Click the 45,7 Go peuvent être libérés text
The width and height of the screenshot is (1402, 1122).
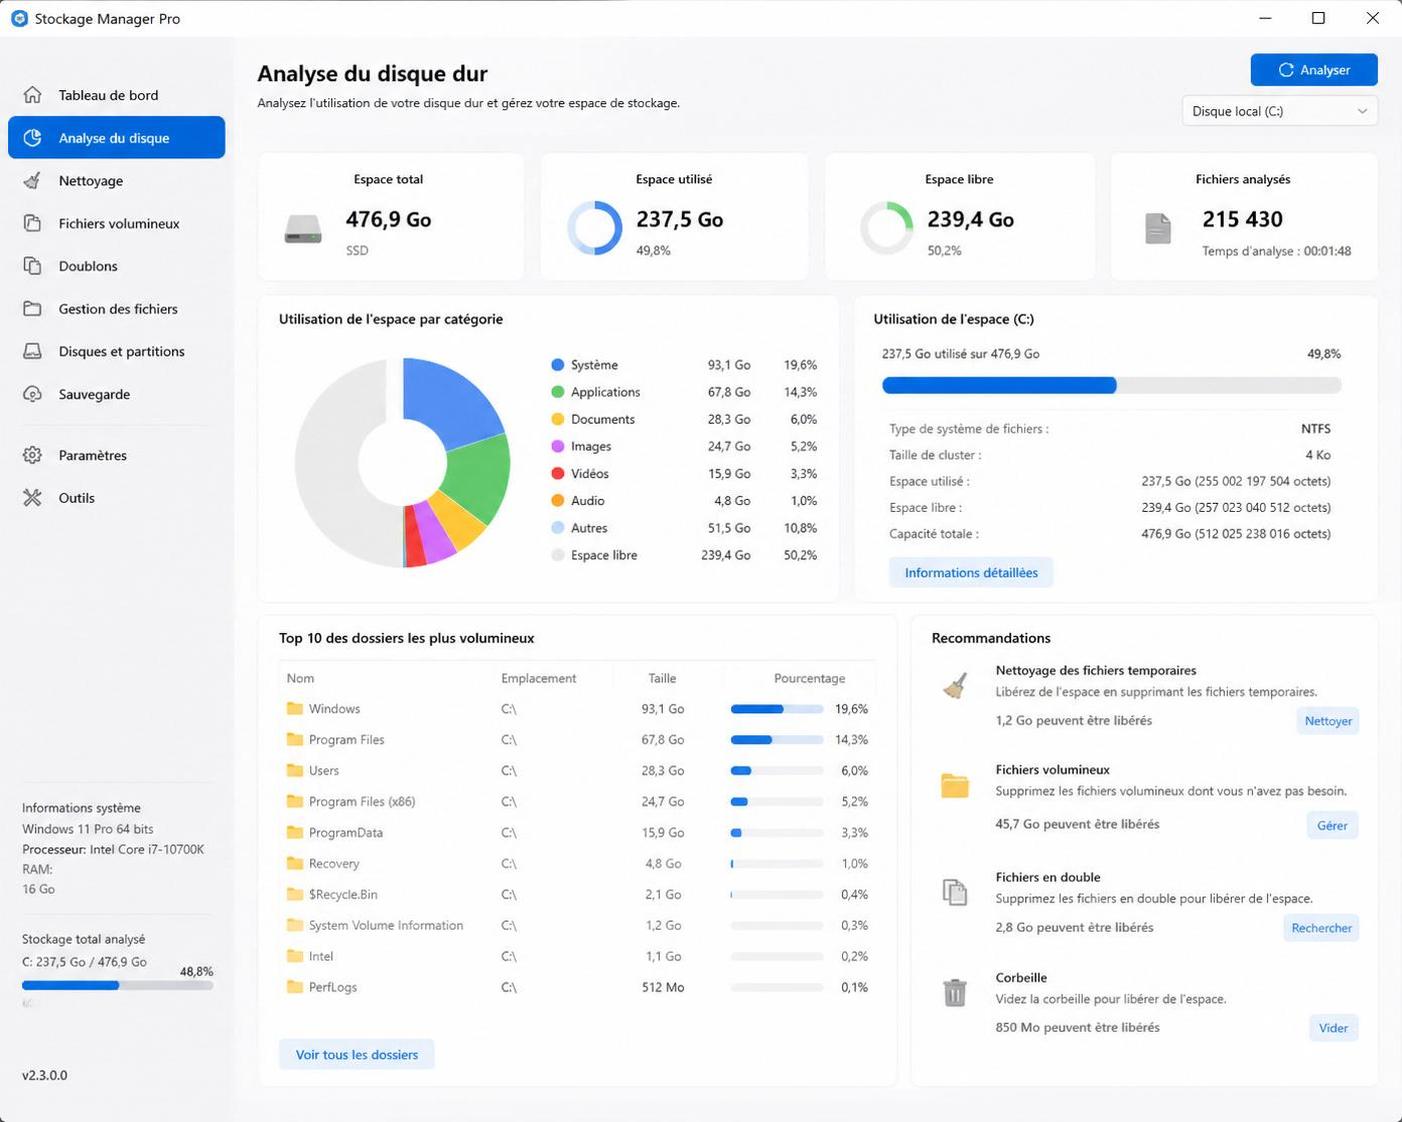(1077, 825)
